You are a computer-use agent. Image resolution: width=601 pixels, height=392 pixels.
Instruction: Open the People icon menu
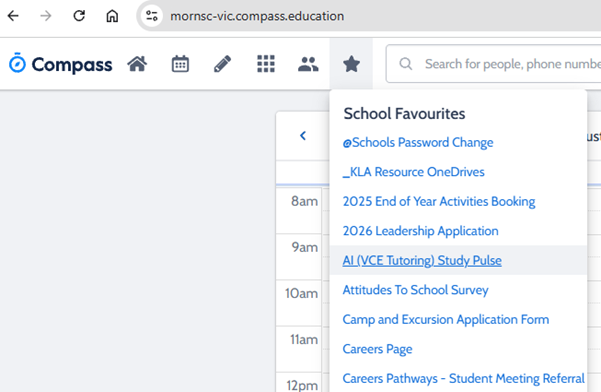[308, 64]
